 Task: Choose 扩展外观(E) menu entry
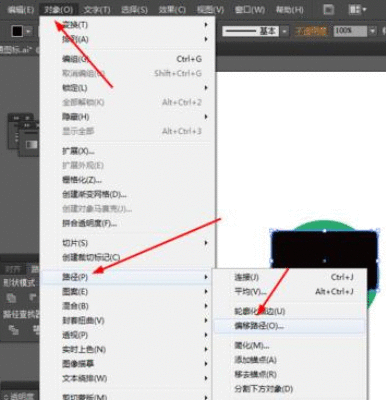tap(127, 166)
